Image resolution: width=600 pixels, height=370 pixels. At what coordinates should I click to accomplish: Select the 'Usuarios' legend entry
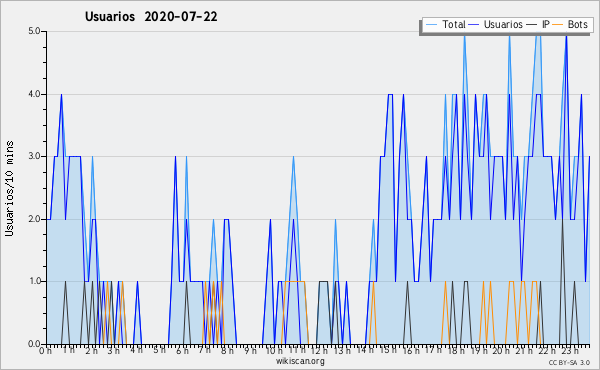tap(503, 24)
